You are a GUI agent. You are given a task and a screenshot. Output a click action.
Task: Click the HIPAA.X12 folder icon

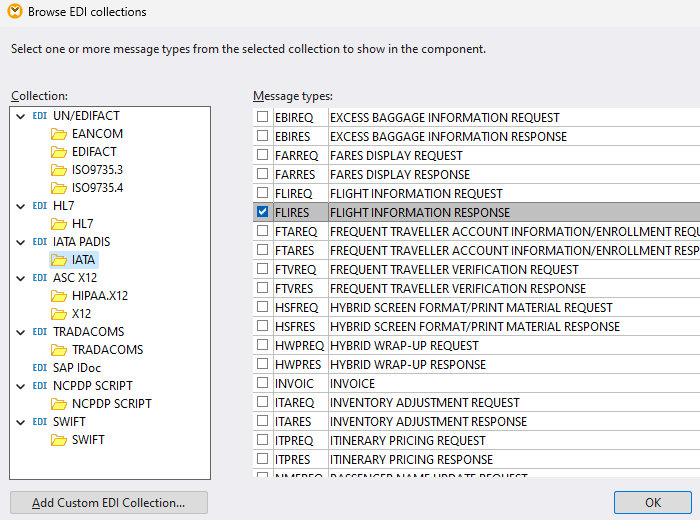[59, 296]
